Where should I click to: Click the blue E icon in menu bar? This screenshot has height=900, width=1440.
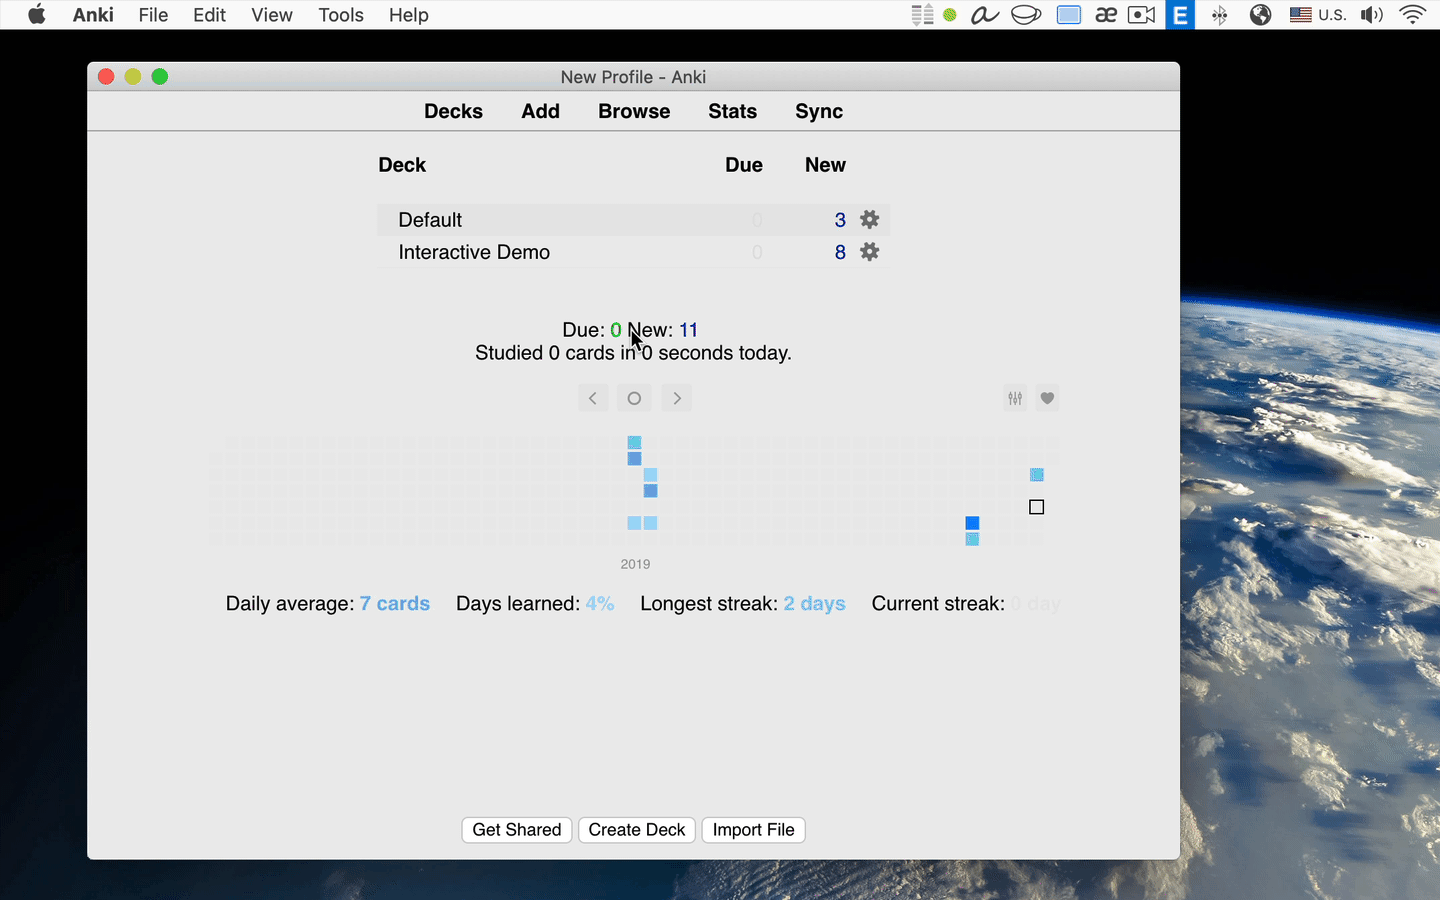pos(1180,15)
